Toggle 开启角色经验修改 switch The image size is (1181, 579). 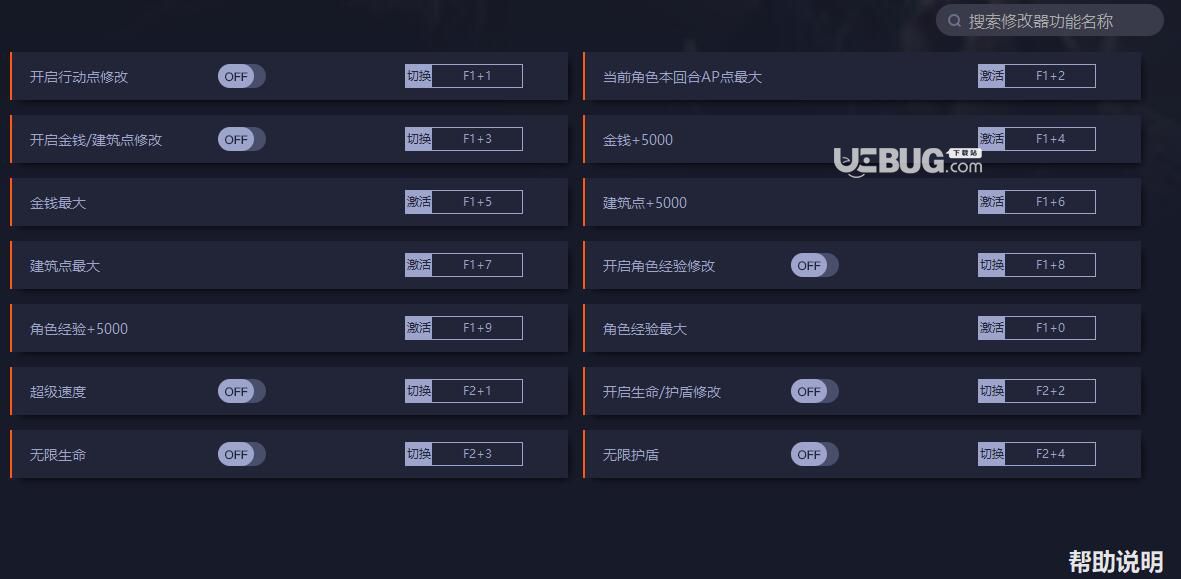click(814, 265)
